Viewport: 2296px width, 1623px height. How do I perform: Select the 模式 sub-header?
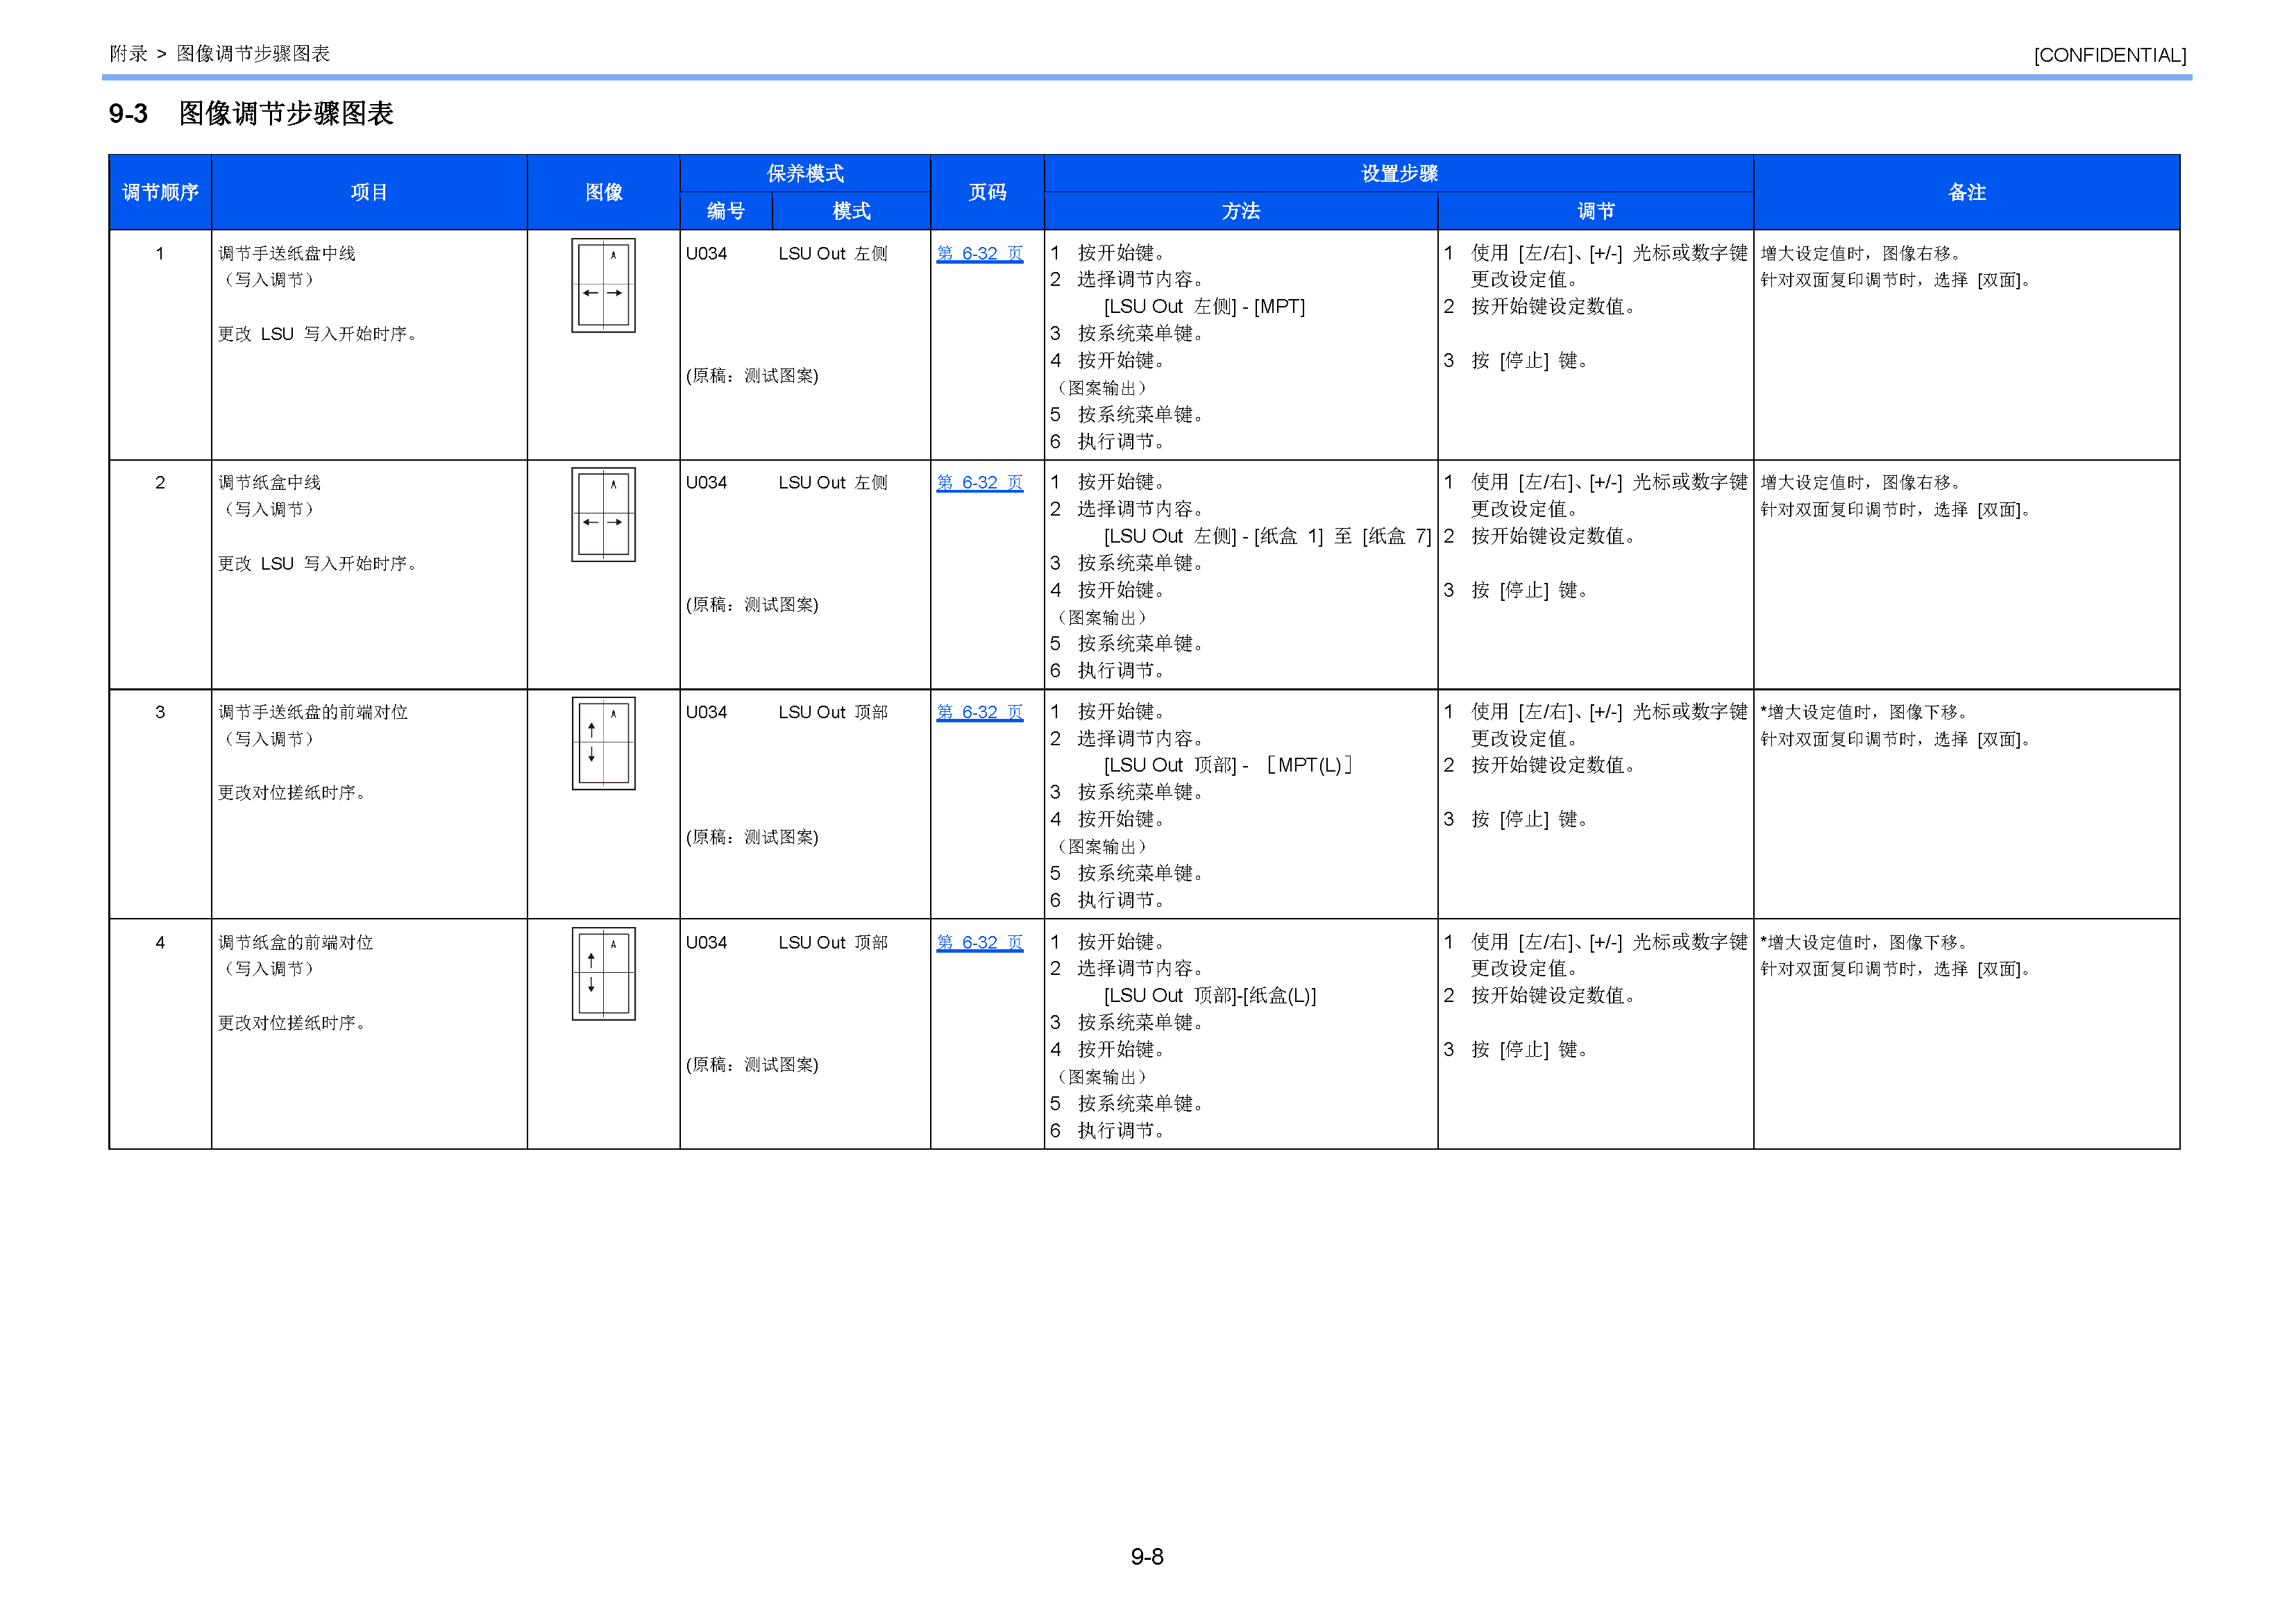[851, 212]
